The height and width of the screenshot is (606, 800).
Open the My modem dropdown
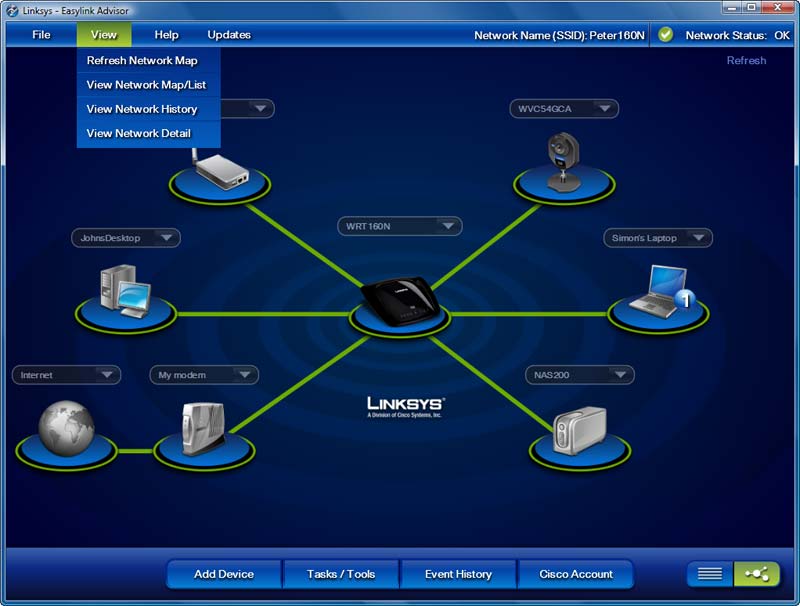coord(245,375)
